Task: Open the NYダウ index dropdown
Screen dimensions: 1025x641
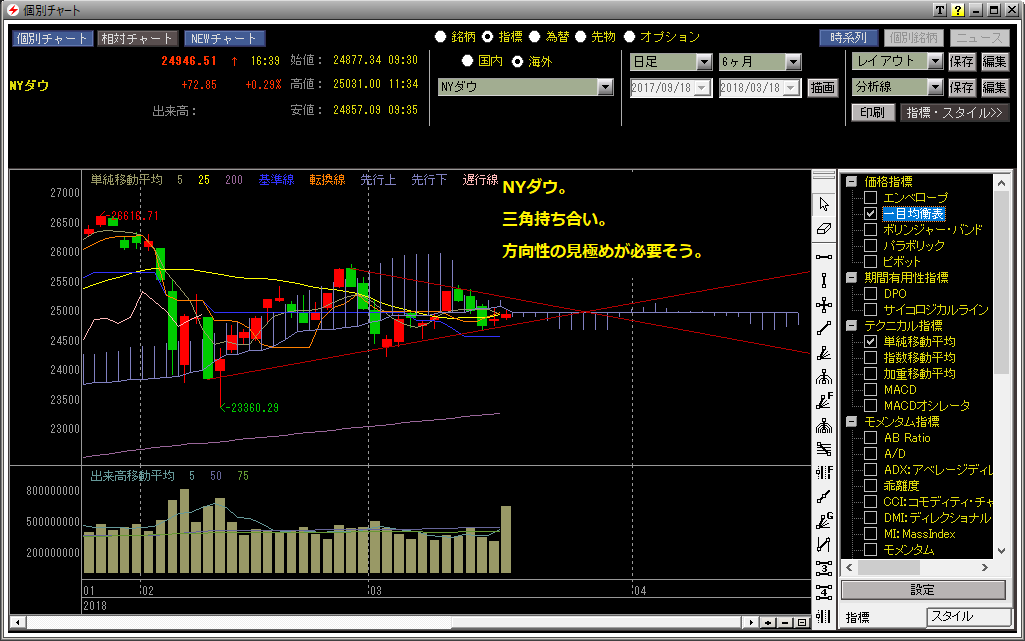Action: [605, 87]
